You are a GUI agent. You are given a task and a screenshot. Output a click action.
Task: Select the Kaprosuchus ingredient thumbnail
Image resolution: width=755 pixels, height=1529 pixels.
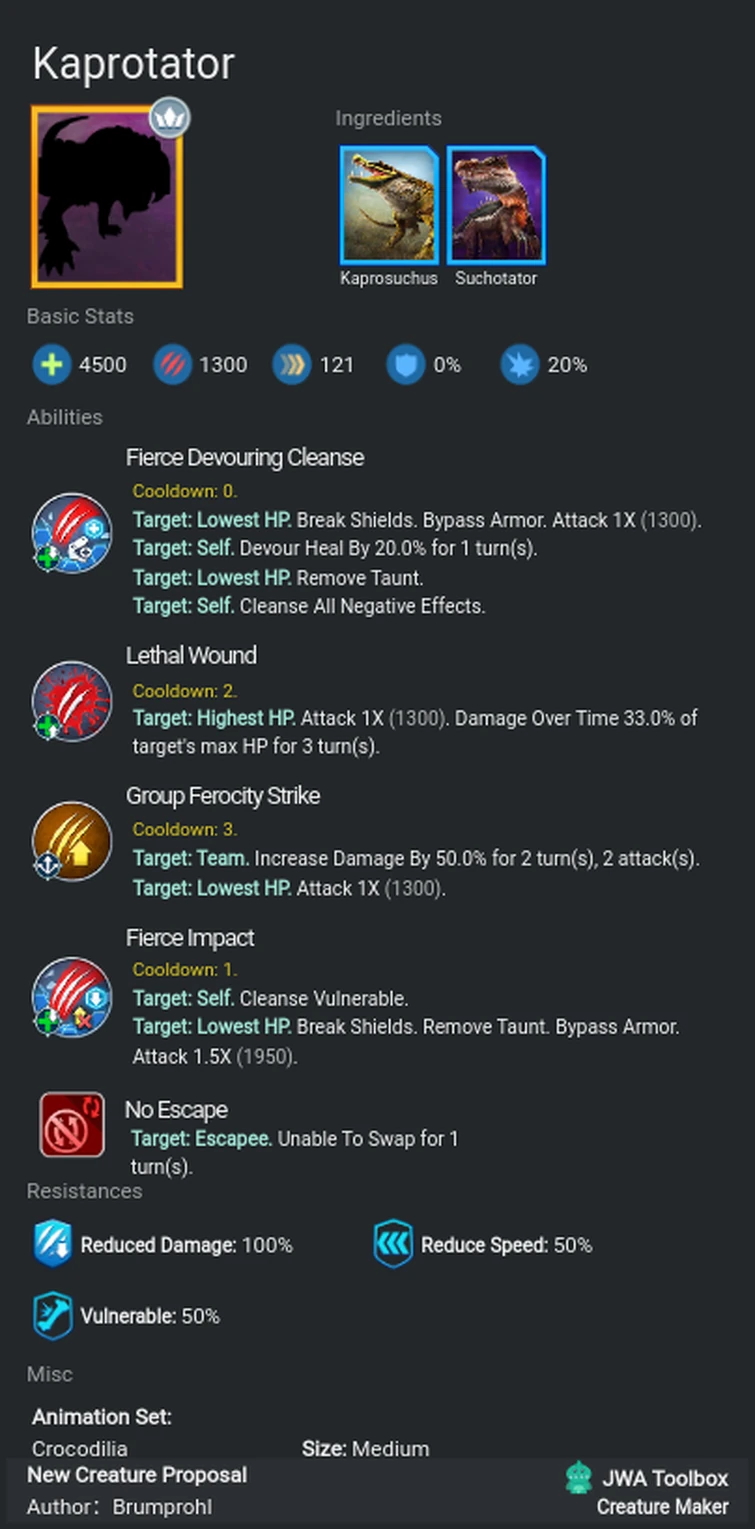389,205
